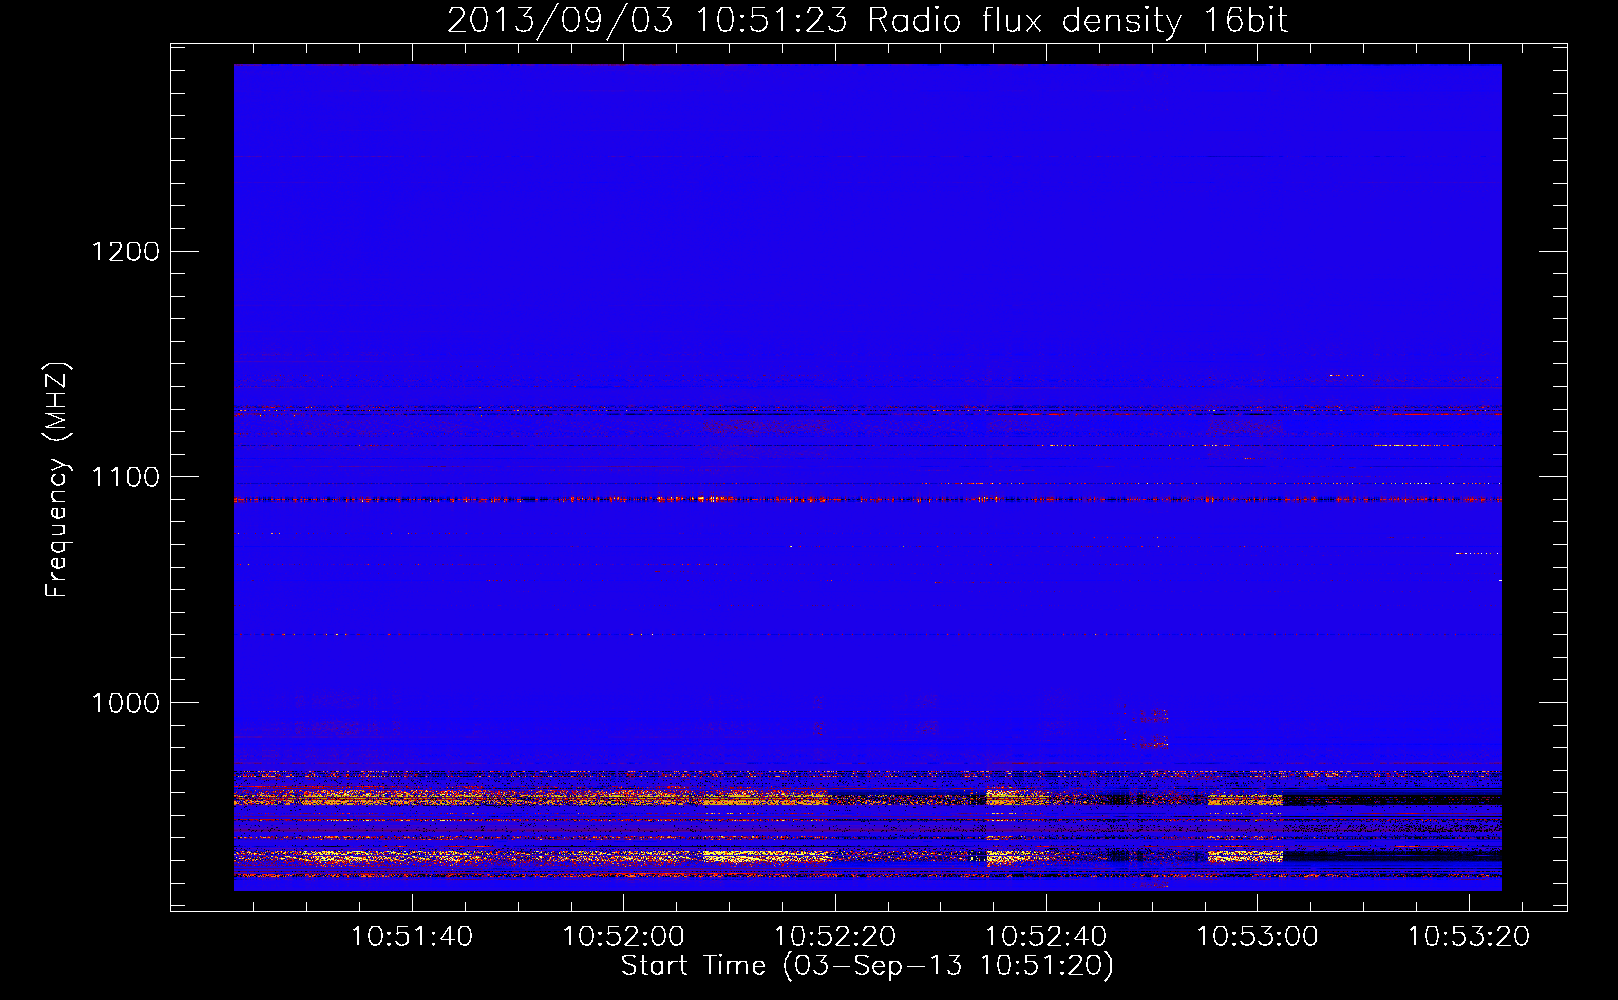Click the 'Frequency (MHZ)' y-axis label
This screenshot has width=1618, height=1000.
click(58, 480)
